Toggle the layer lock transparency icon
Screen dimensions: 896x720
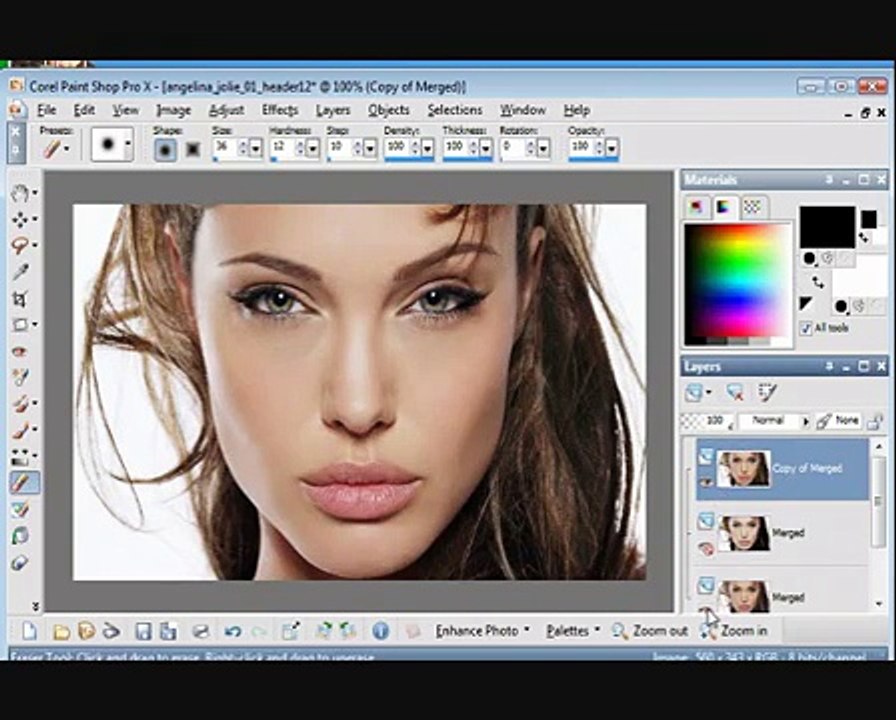(x=875, y=422)
